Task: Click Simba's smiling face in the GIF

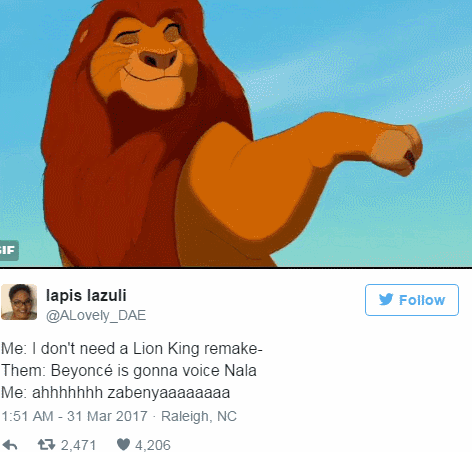Action: coord(147,63)
